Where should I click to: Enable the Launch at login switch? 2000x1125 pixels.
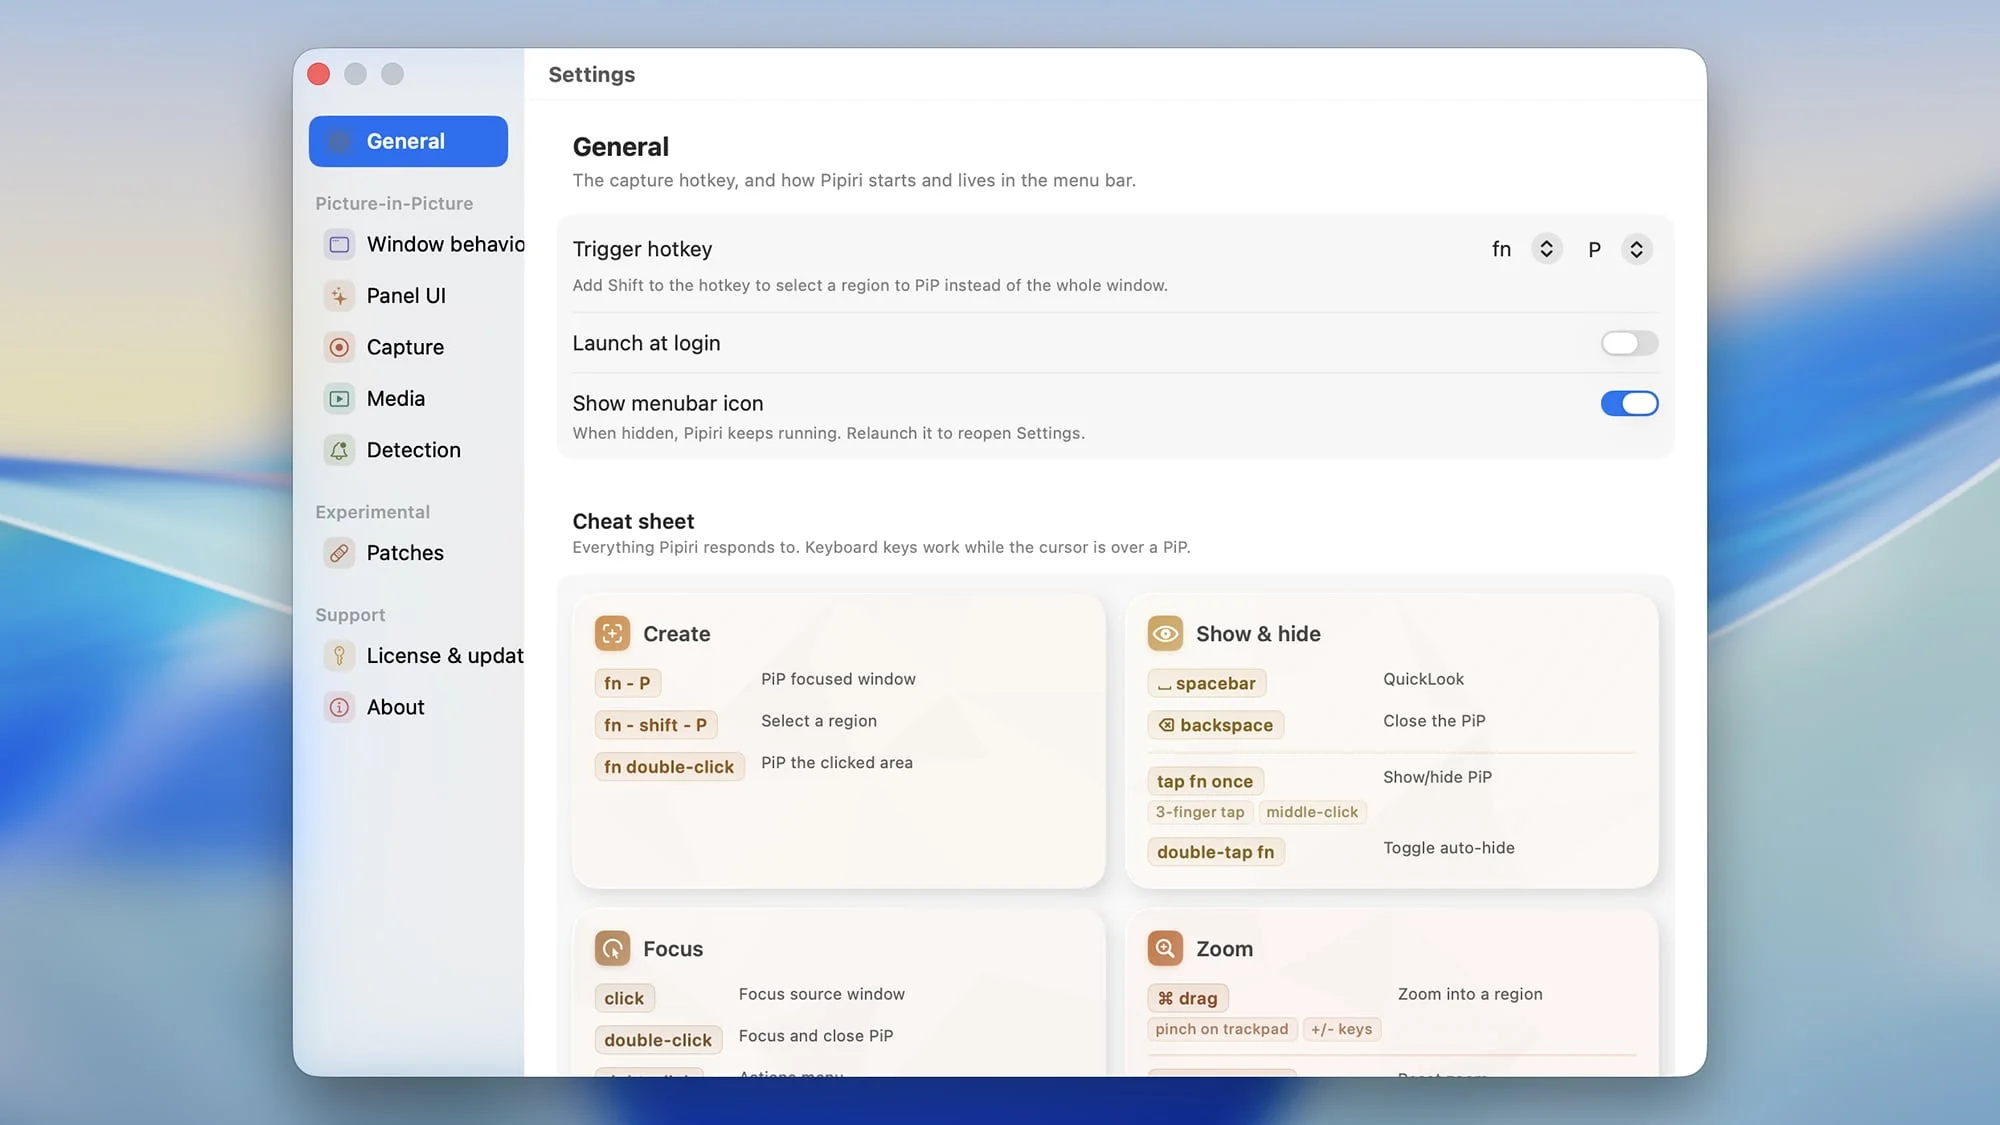[1629, 343]
